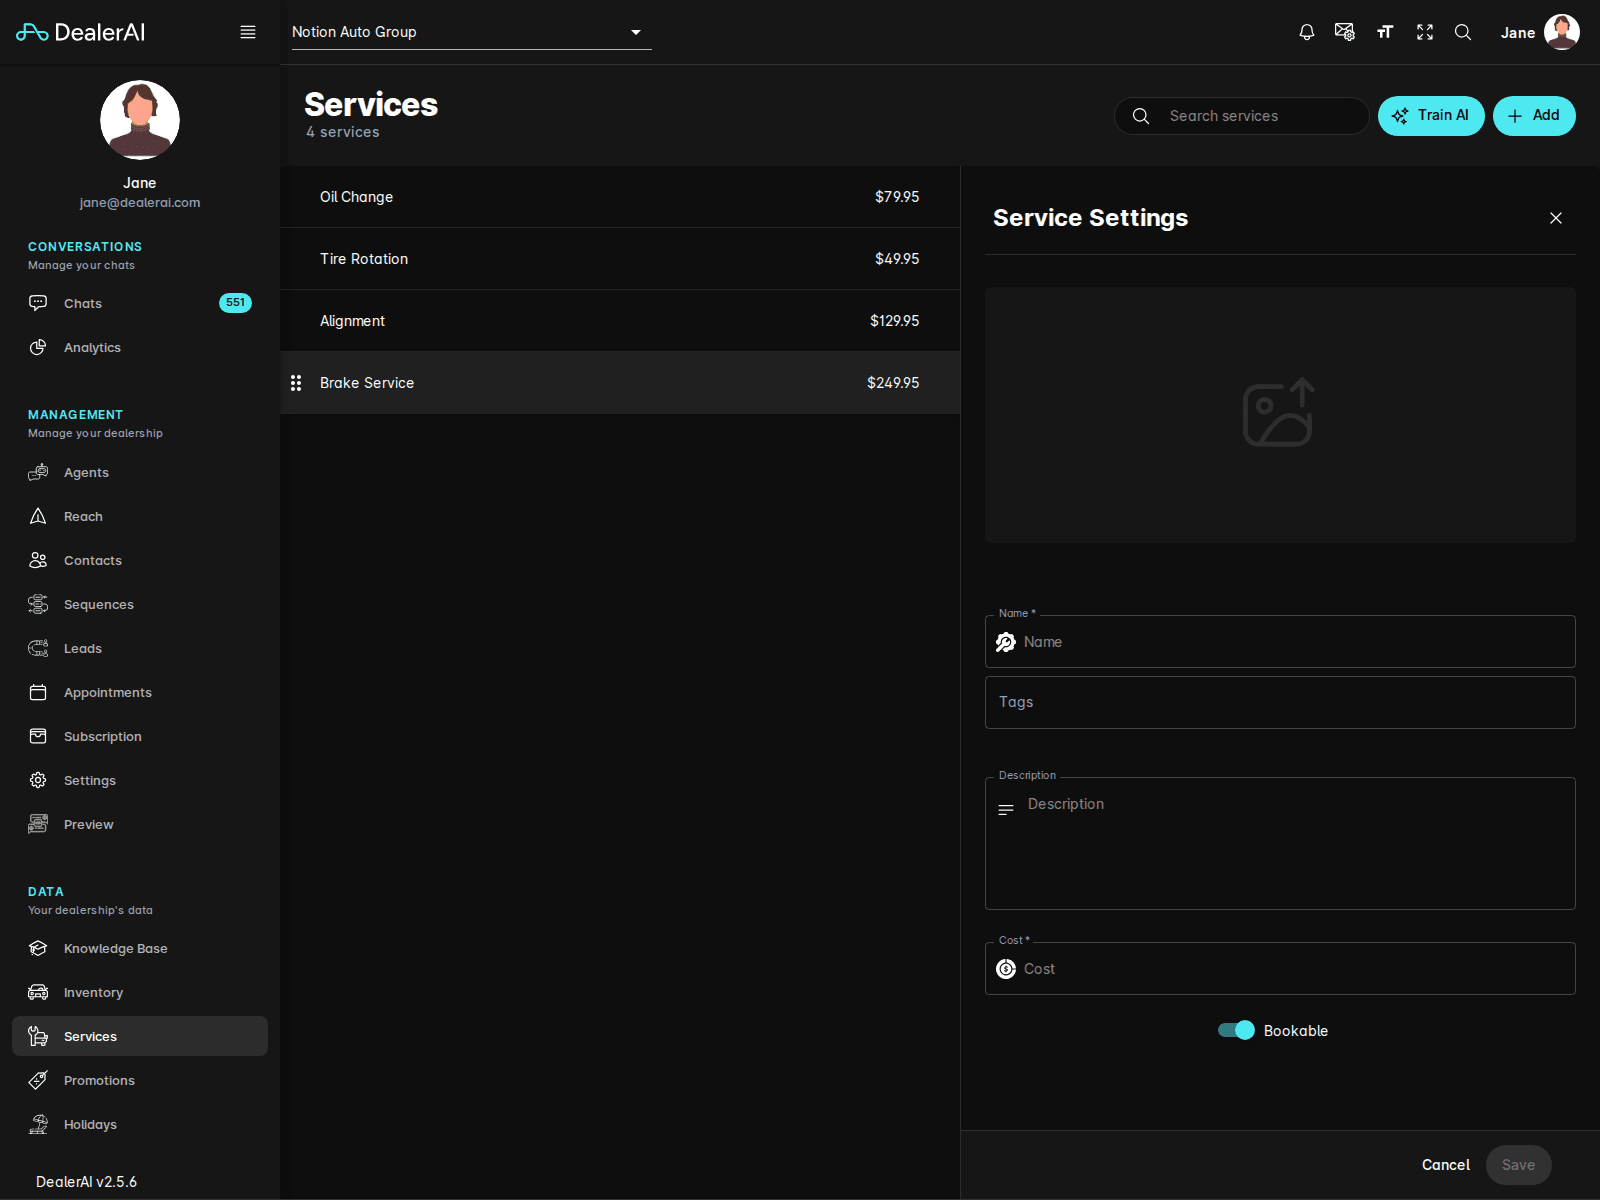Click the text size icon in the header
The image size is (1600, 1200).
(1385, 32)
